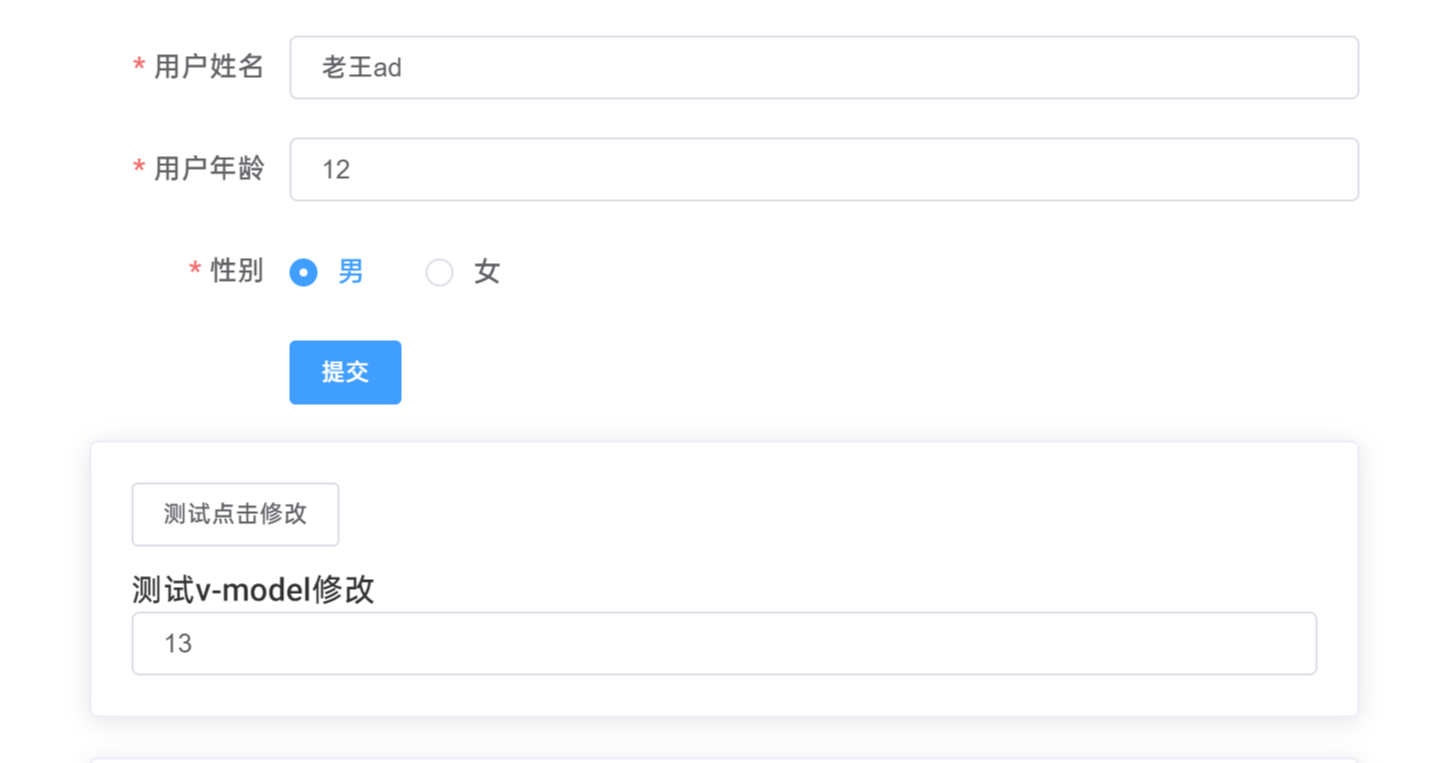Focus the input below 测试v-model修改
The width and height of the screenshot is (1454, 763).
click(723, 643)
